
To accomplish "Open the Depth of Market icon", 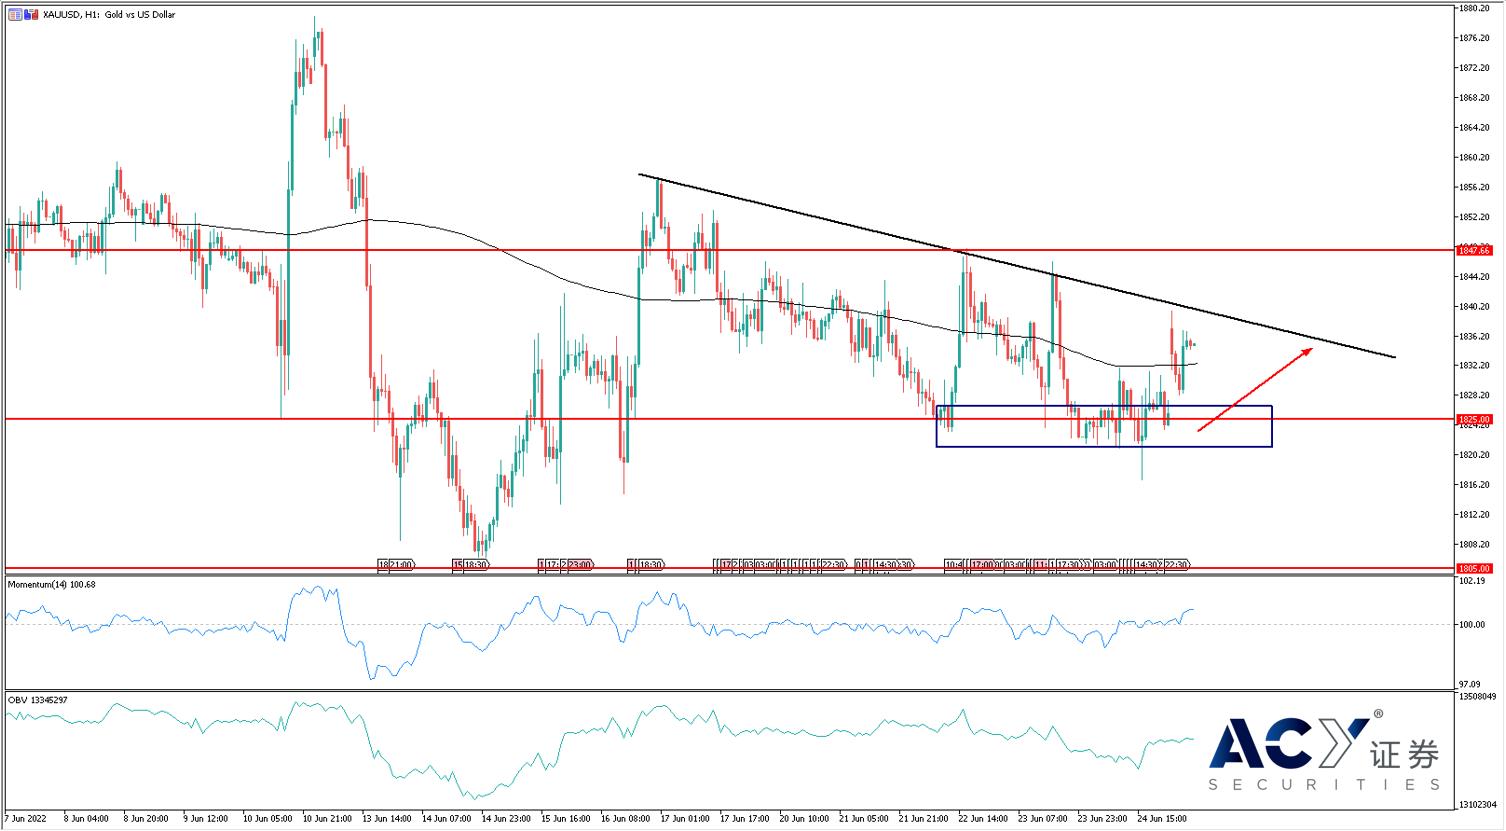I will [31, 15].
